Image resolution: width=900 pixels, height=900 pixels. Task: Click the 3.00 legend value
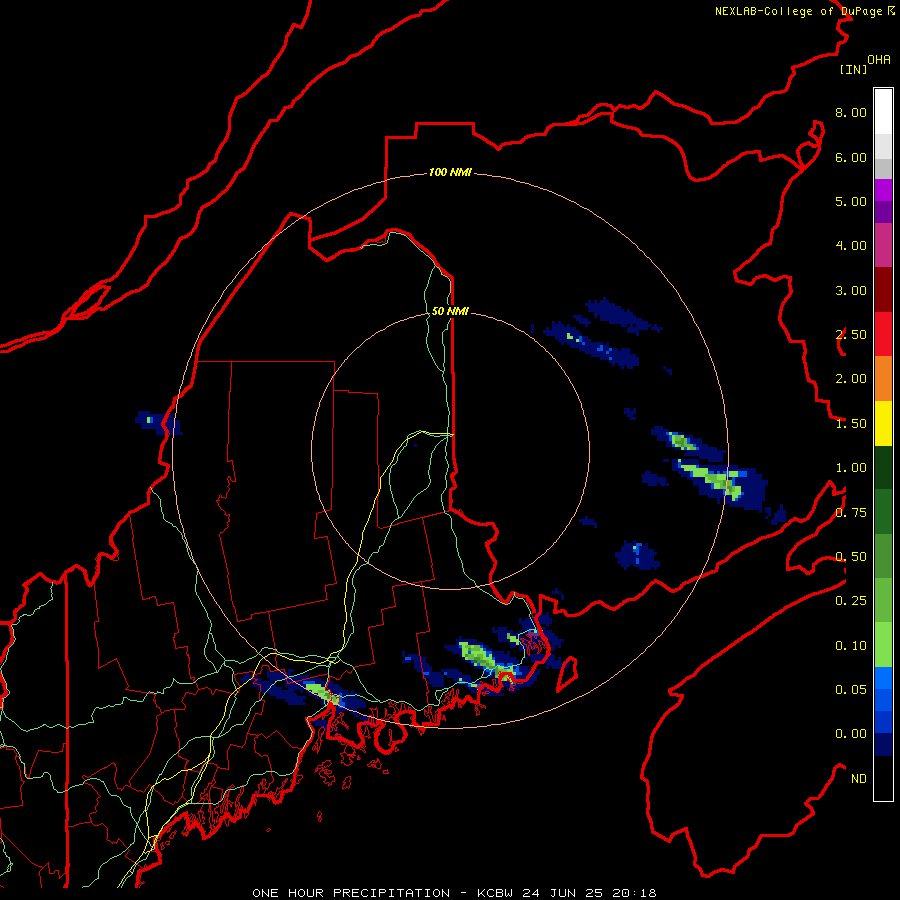[x=851, y=290]
